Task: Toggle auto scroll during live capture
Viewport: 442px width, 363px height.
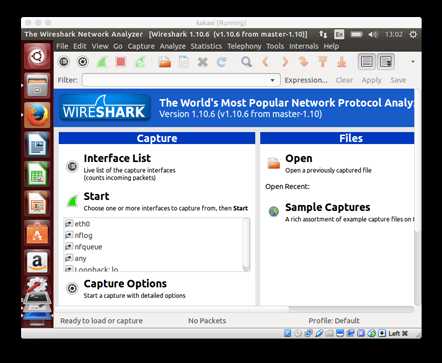Action: (x=386, y=62)
